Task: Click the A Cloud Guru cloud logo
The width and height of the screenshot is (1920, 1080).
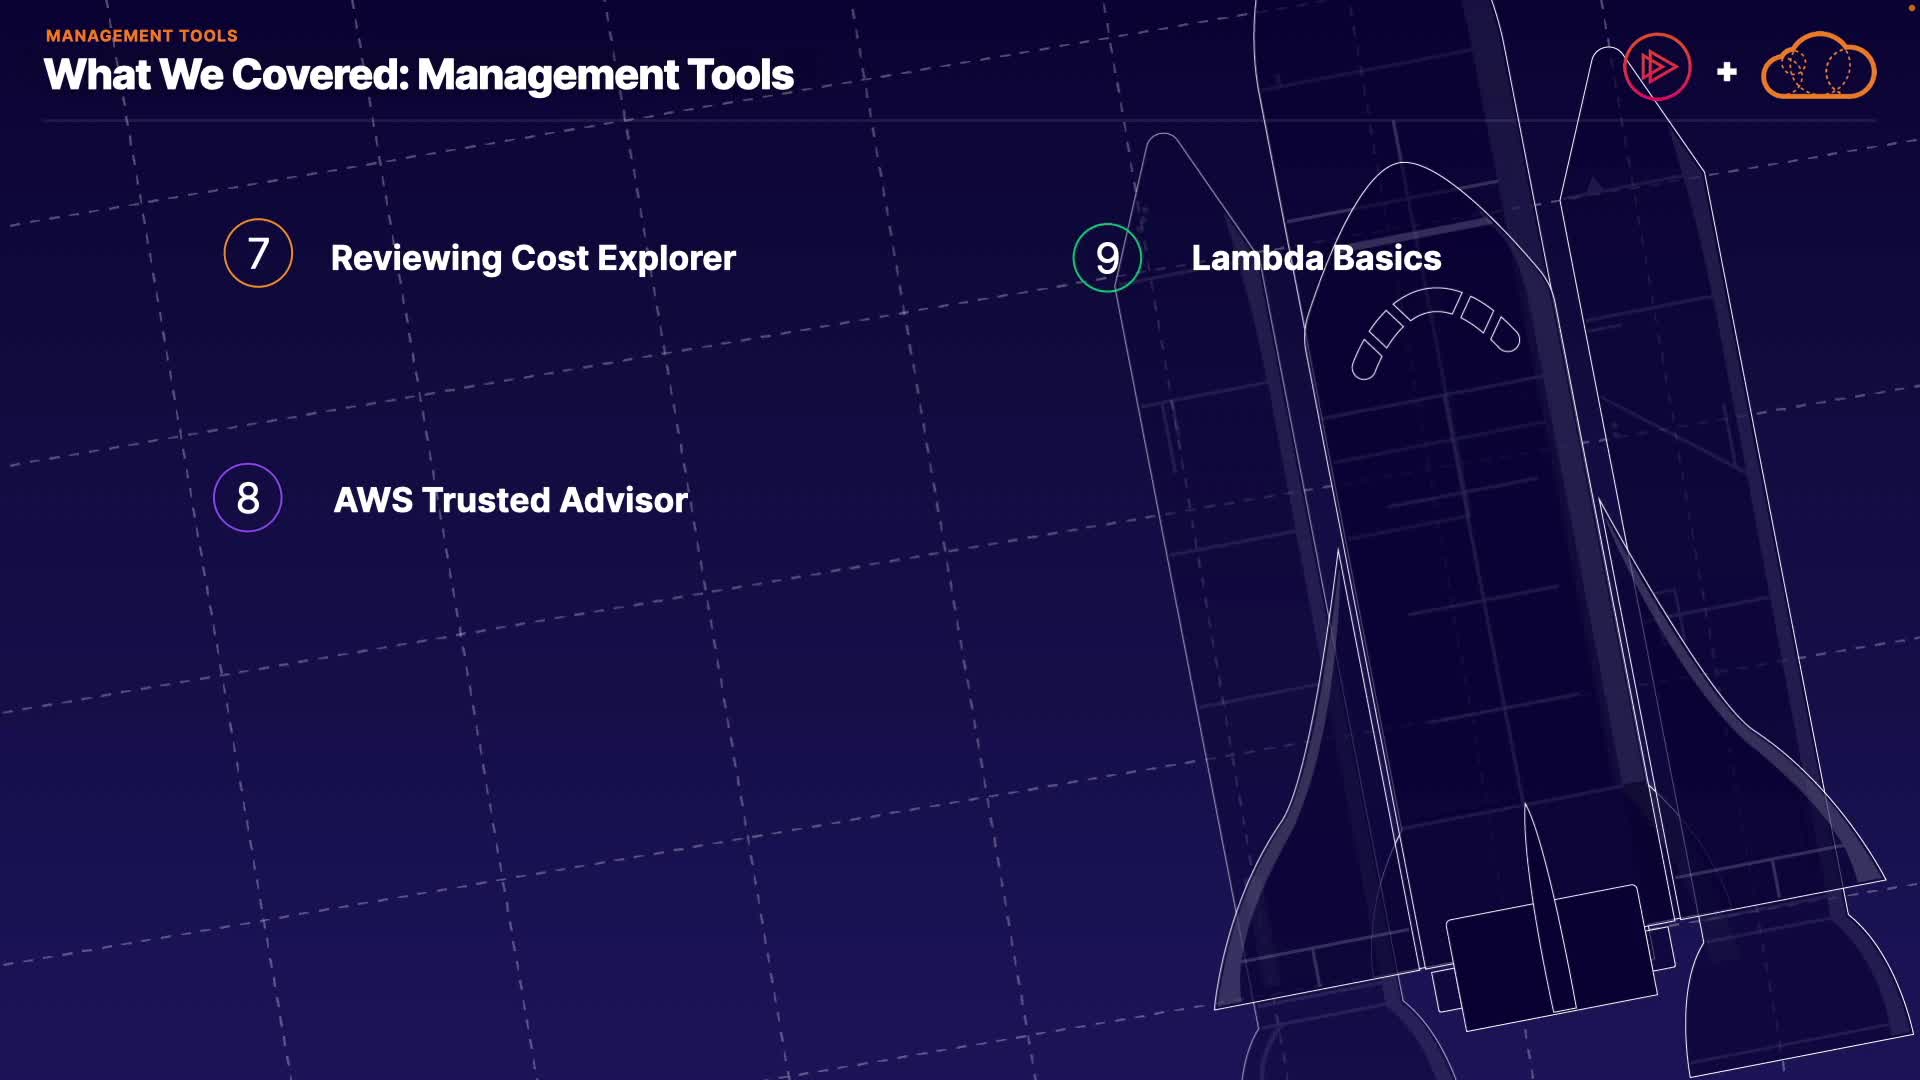Action: [x=1818, y=67]
